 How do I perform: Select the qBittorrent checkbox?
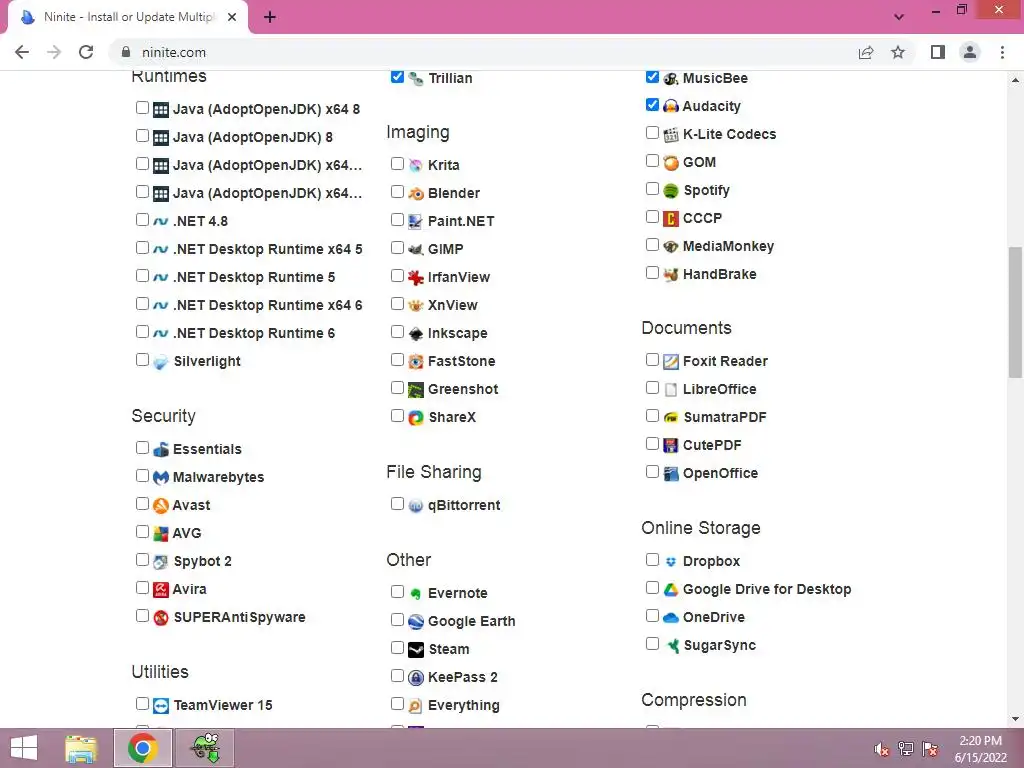pos(397,504)
